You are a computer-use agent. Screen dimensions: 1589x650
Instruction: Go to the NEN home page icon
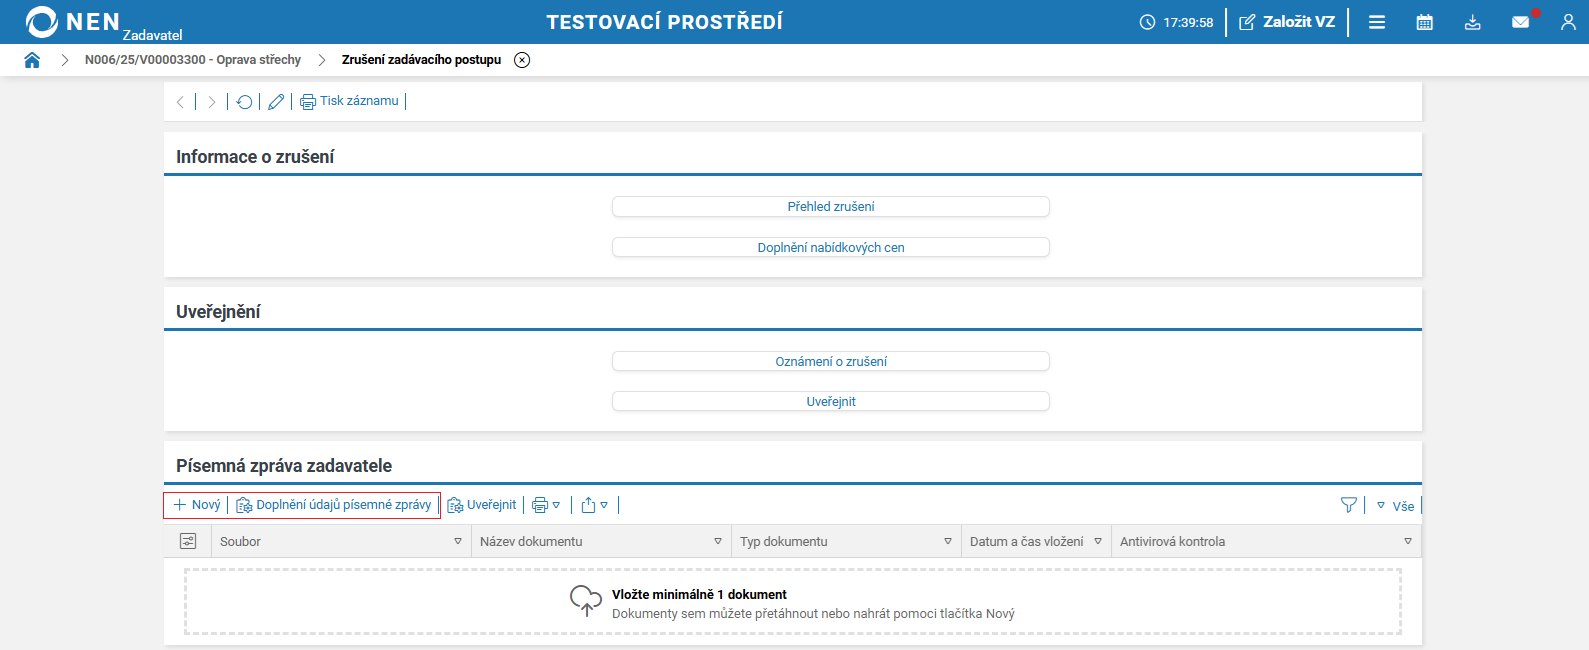coord(32,60)
